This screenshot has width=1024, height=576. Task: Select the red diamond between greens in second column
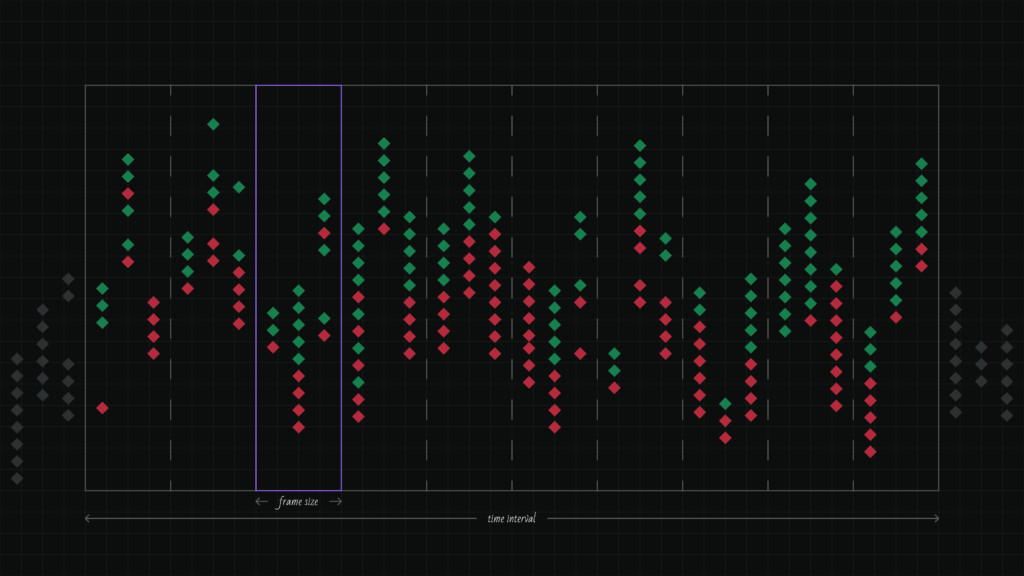128,193
